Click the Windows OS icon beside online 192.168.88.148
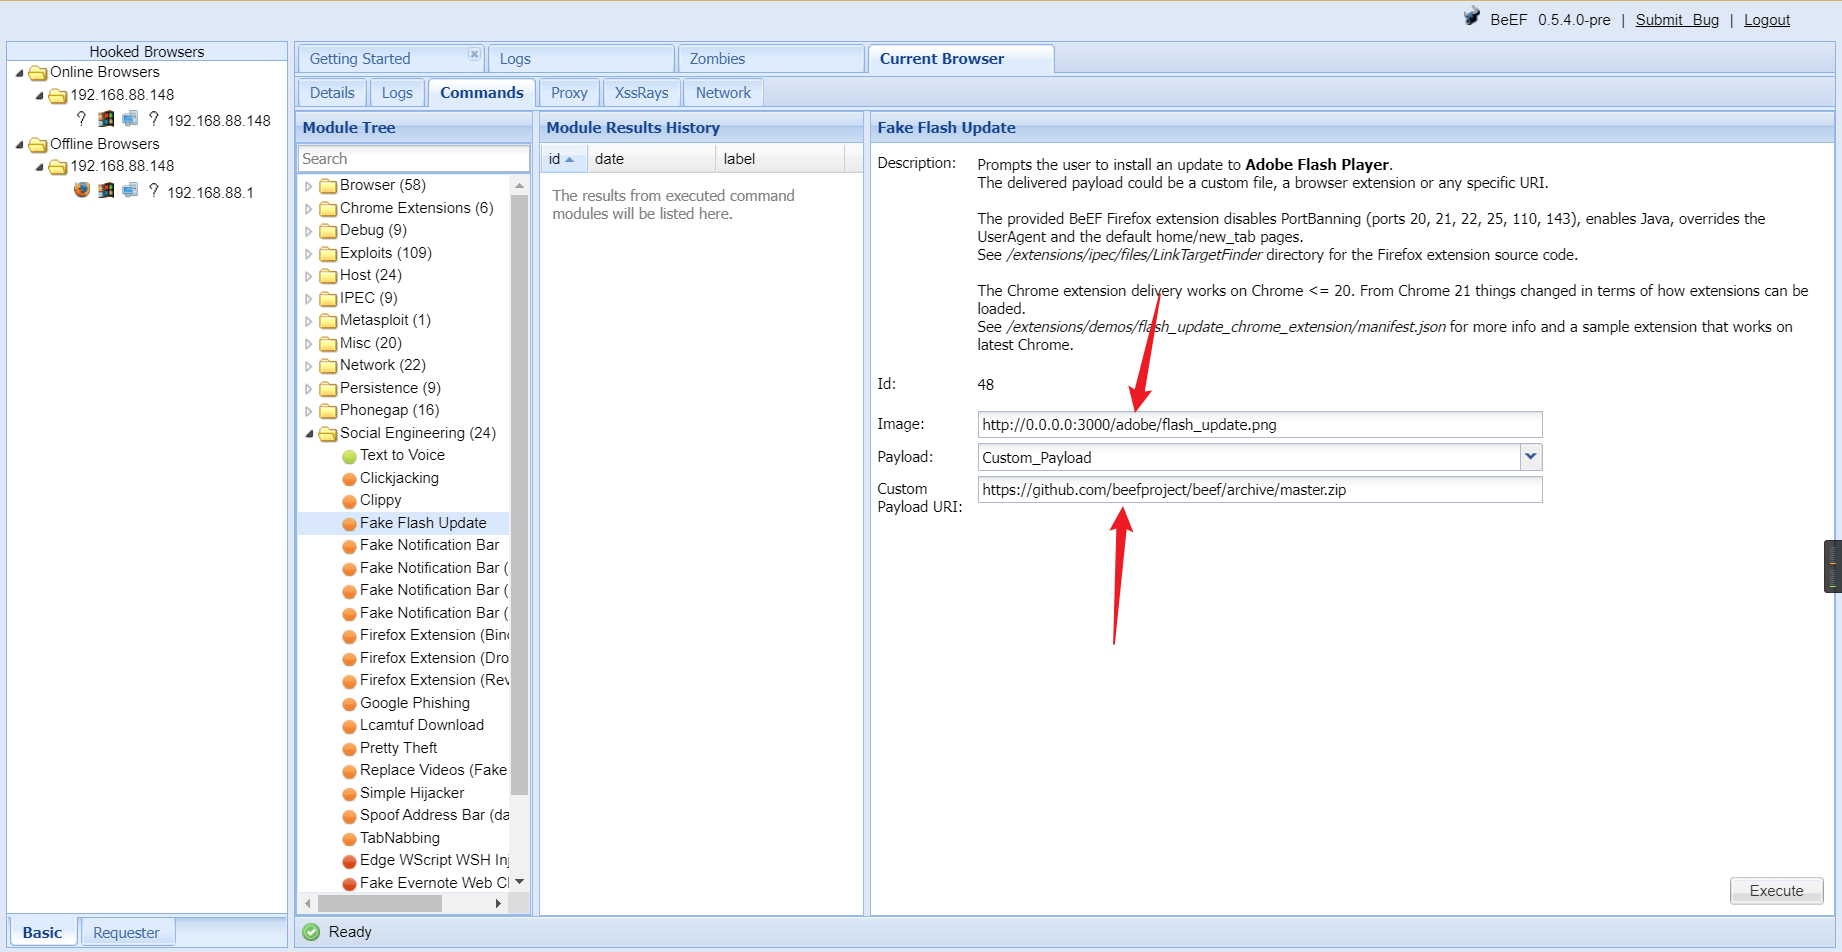This screenshot has height=952, width=1842. coord(106,118)
